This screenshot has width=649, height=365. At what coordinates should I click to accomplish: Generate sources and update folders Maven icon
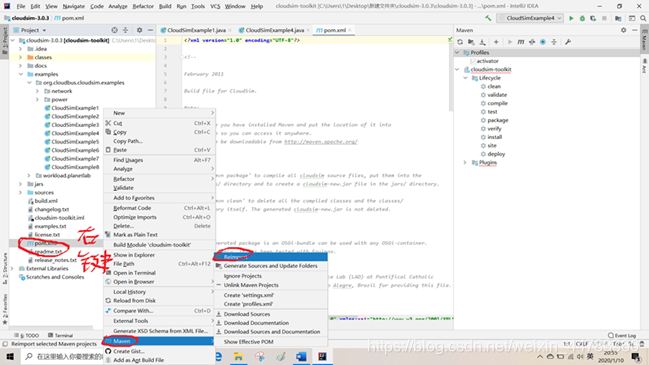pyautogui.click(x=471, y=42)
